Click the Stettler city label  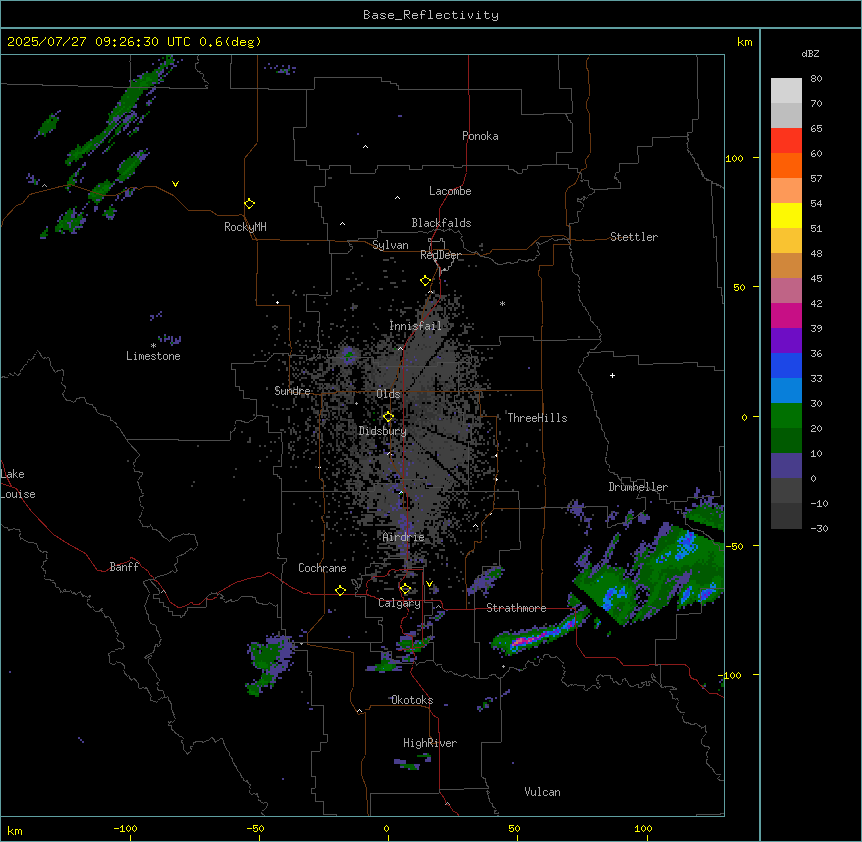[x=634, y=237]
